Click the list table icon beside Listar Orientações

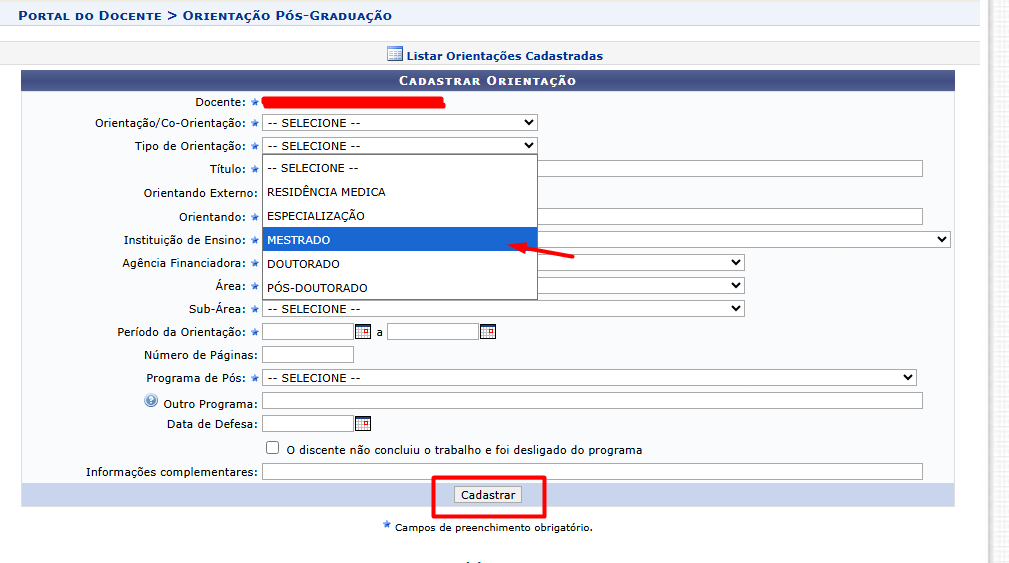(x=394, y=54)
